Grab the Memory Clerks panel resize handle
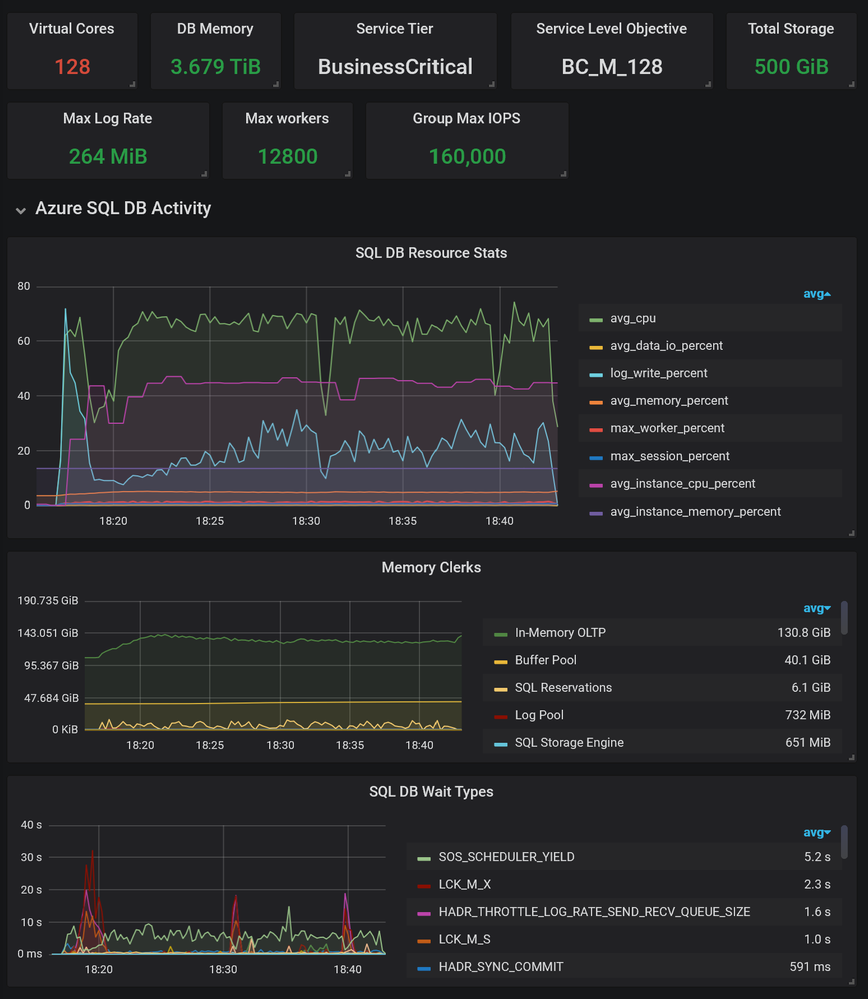The width and height of the screenshot is (868, 999). [x=852, y=758]
